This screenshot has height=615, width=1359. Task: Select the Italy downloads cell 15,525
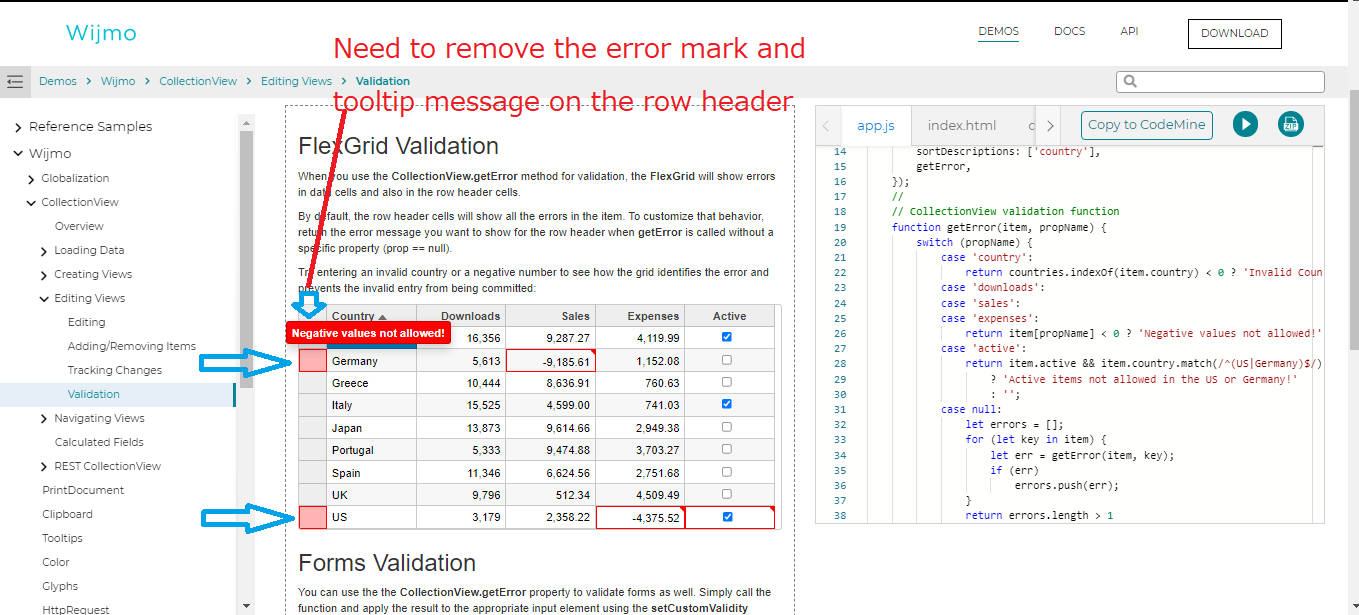point(461,404)
